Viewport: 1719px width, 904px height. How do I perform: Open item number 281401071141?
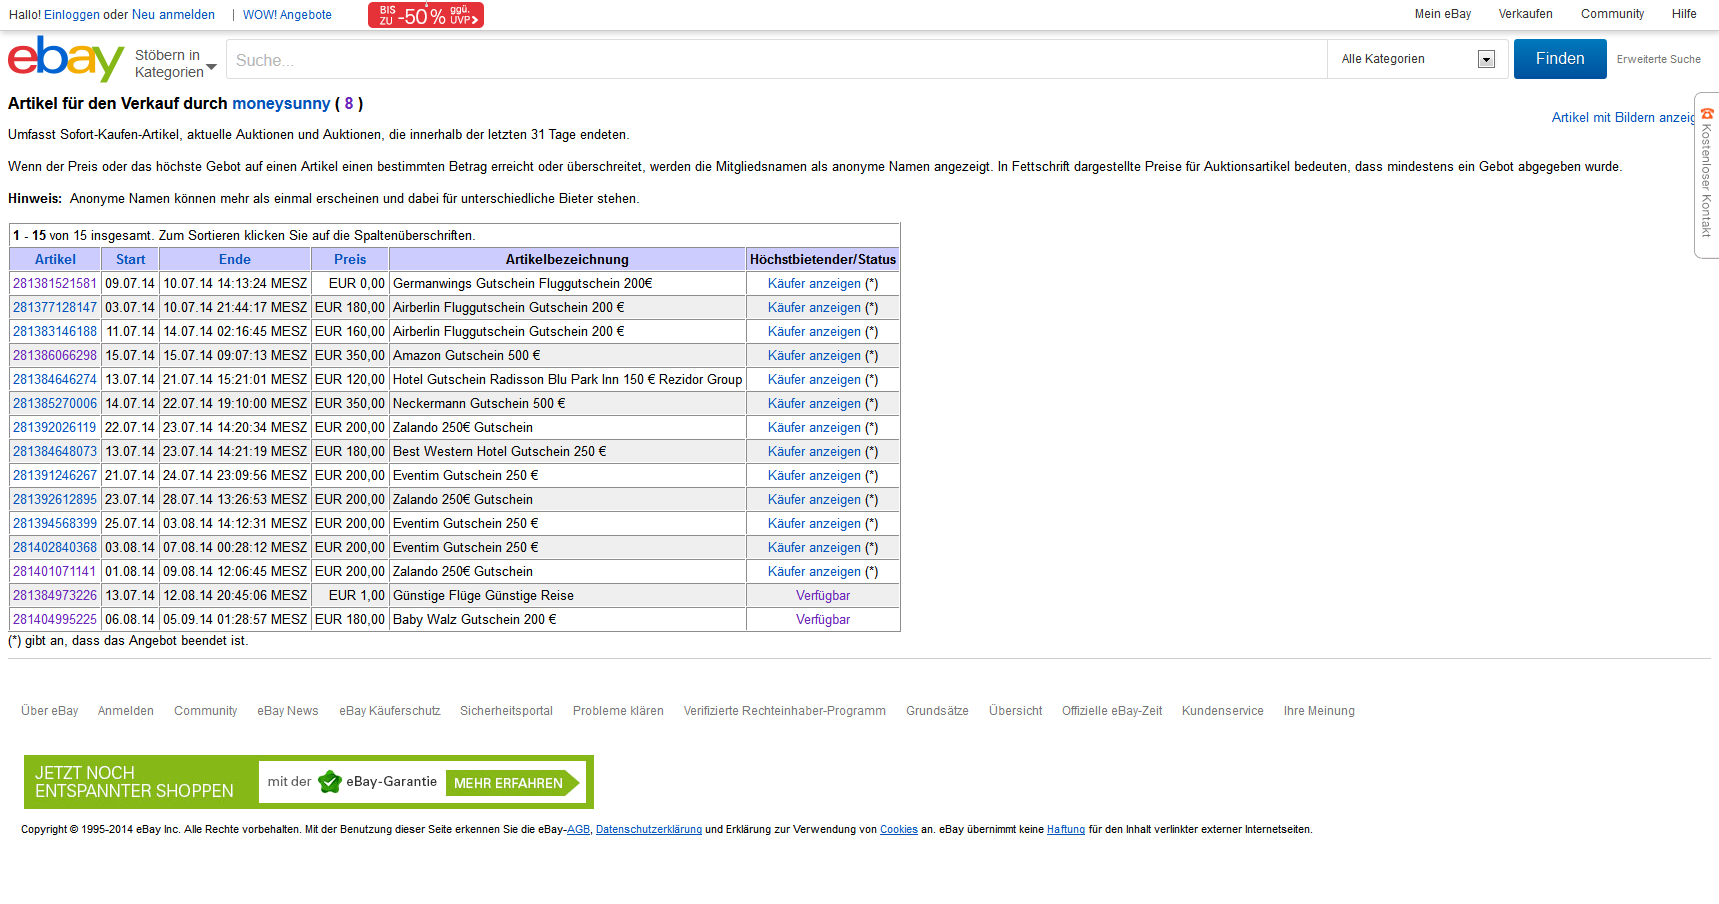tap(55, 572)
